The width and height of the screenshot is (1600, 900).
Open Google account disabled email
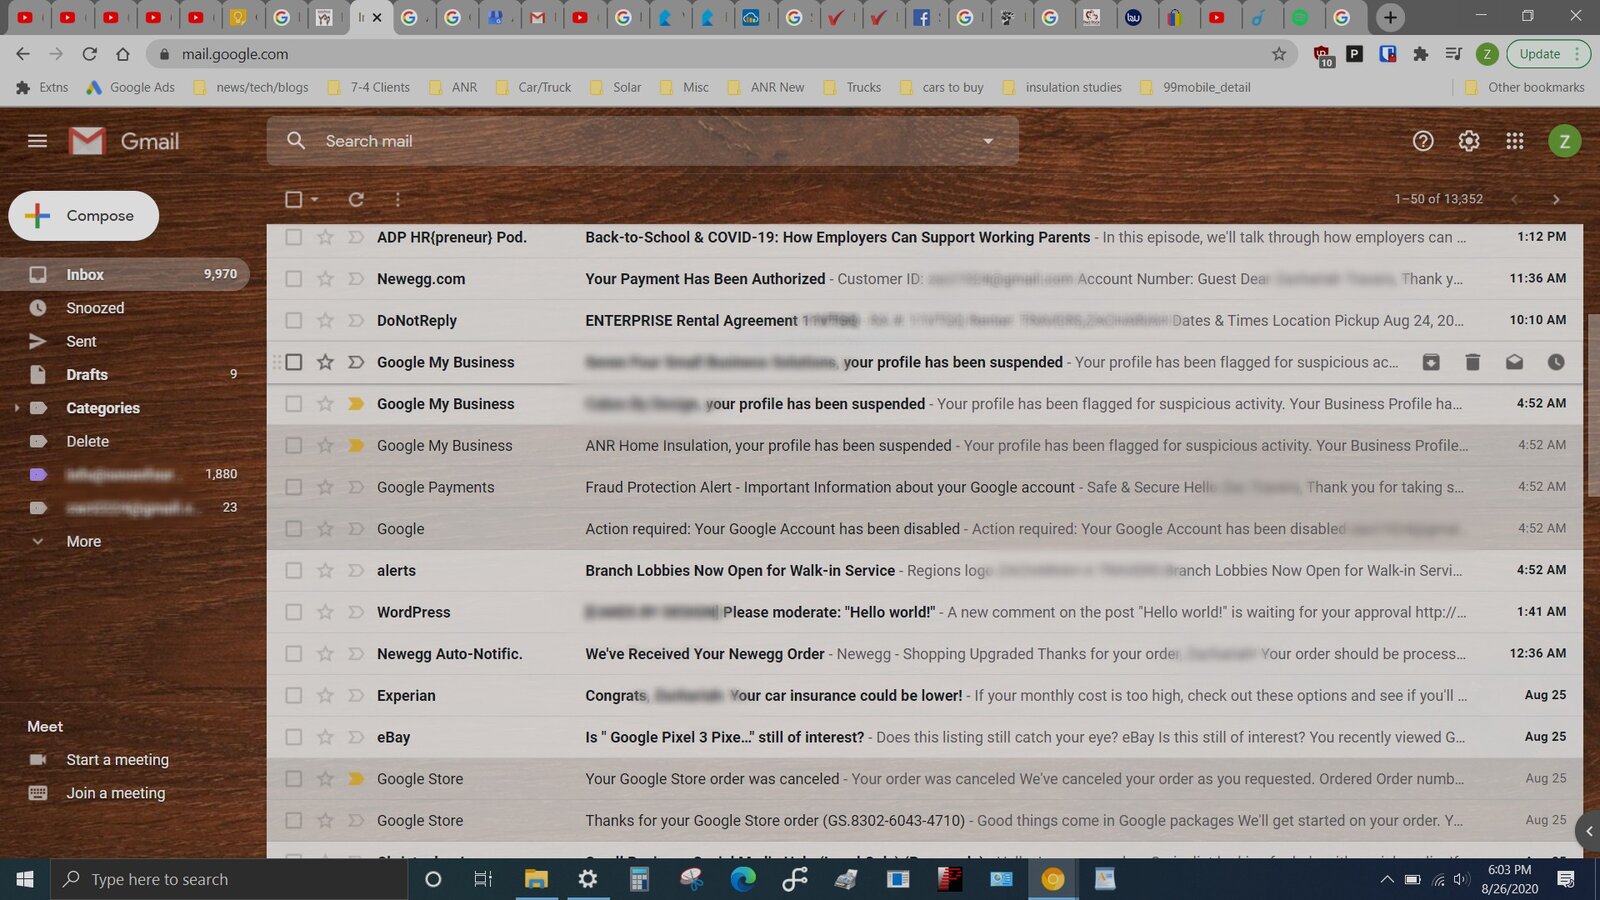tap(925, 529)
